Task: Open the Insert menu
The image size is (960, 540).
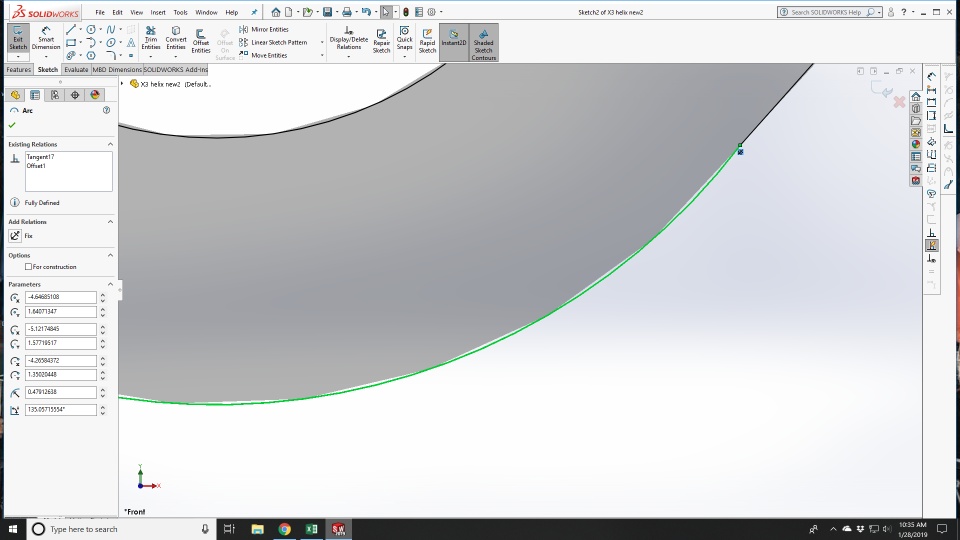Action: point(158,12)
